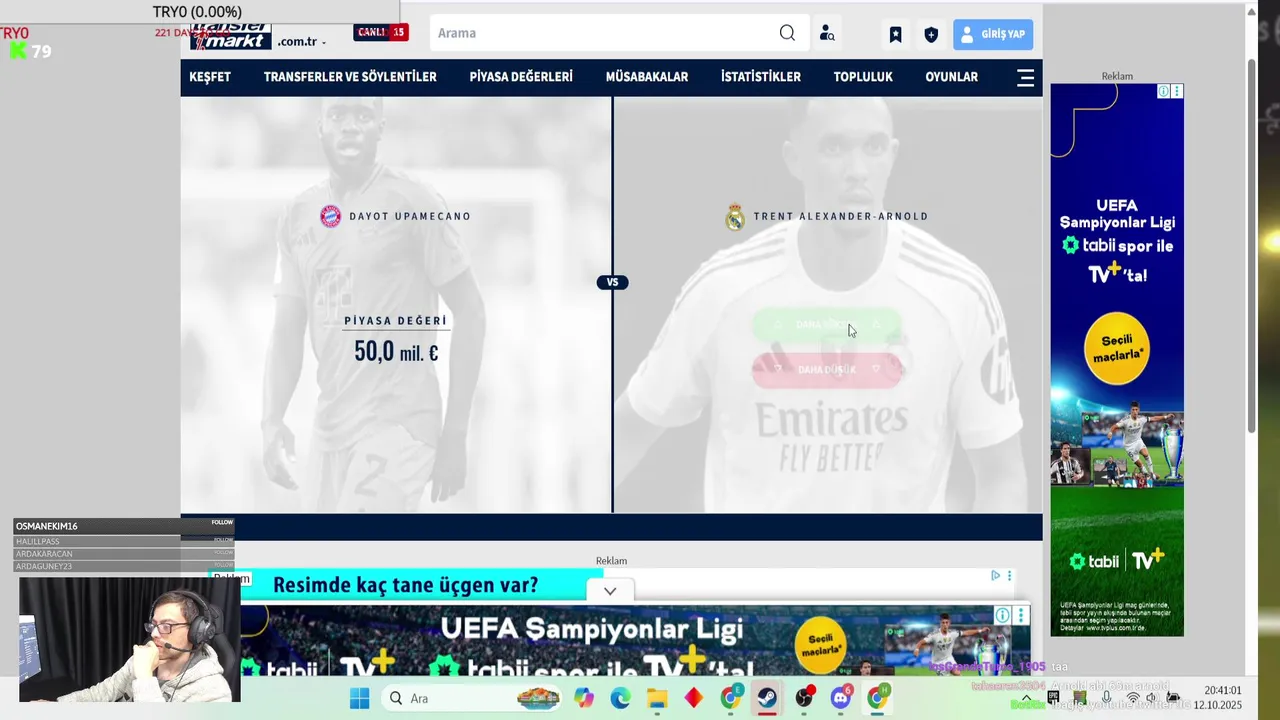Click the Bayern Munich club crest
This screenshot has width=1280, height=720.
tap(330, 216)
